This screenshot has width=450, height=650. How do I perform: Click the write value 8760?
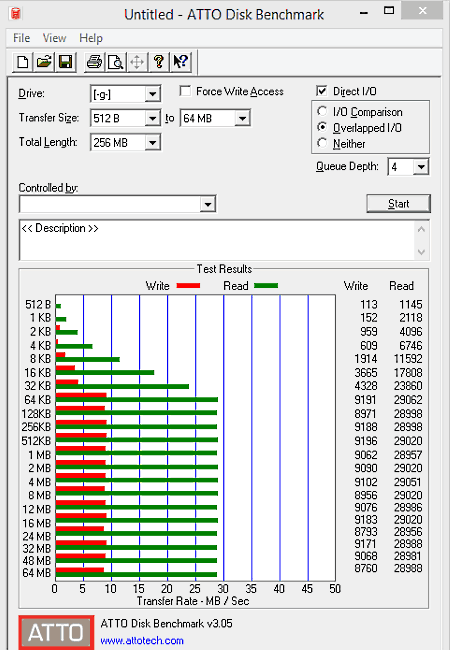point(365,568)
